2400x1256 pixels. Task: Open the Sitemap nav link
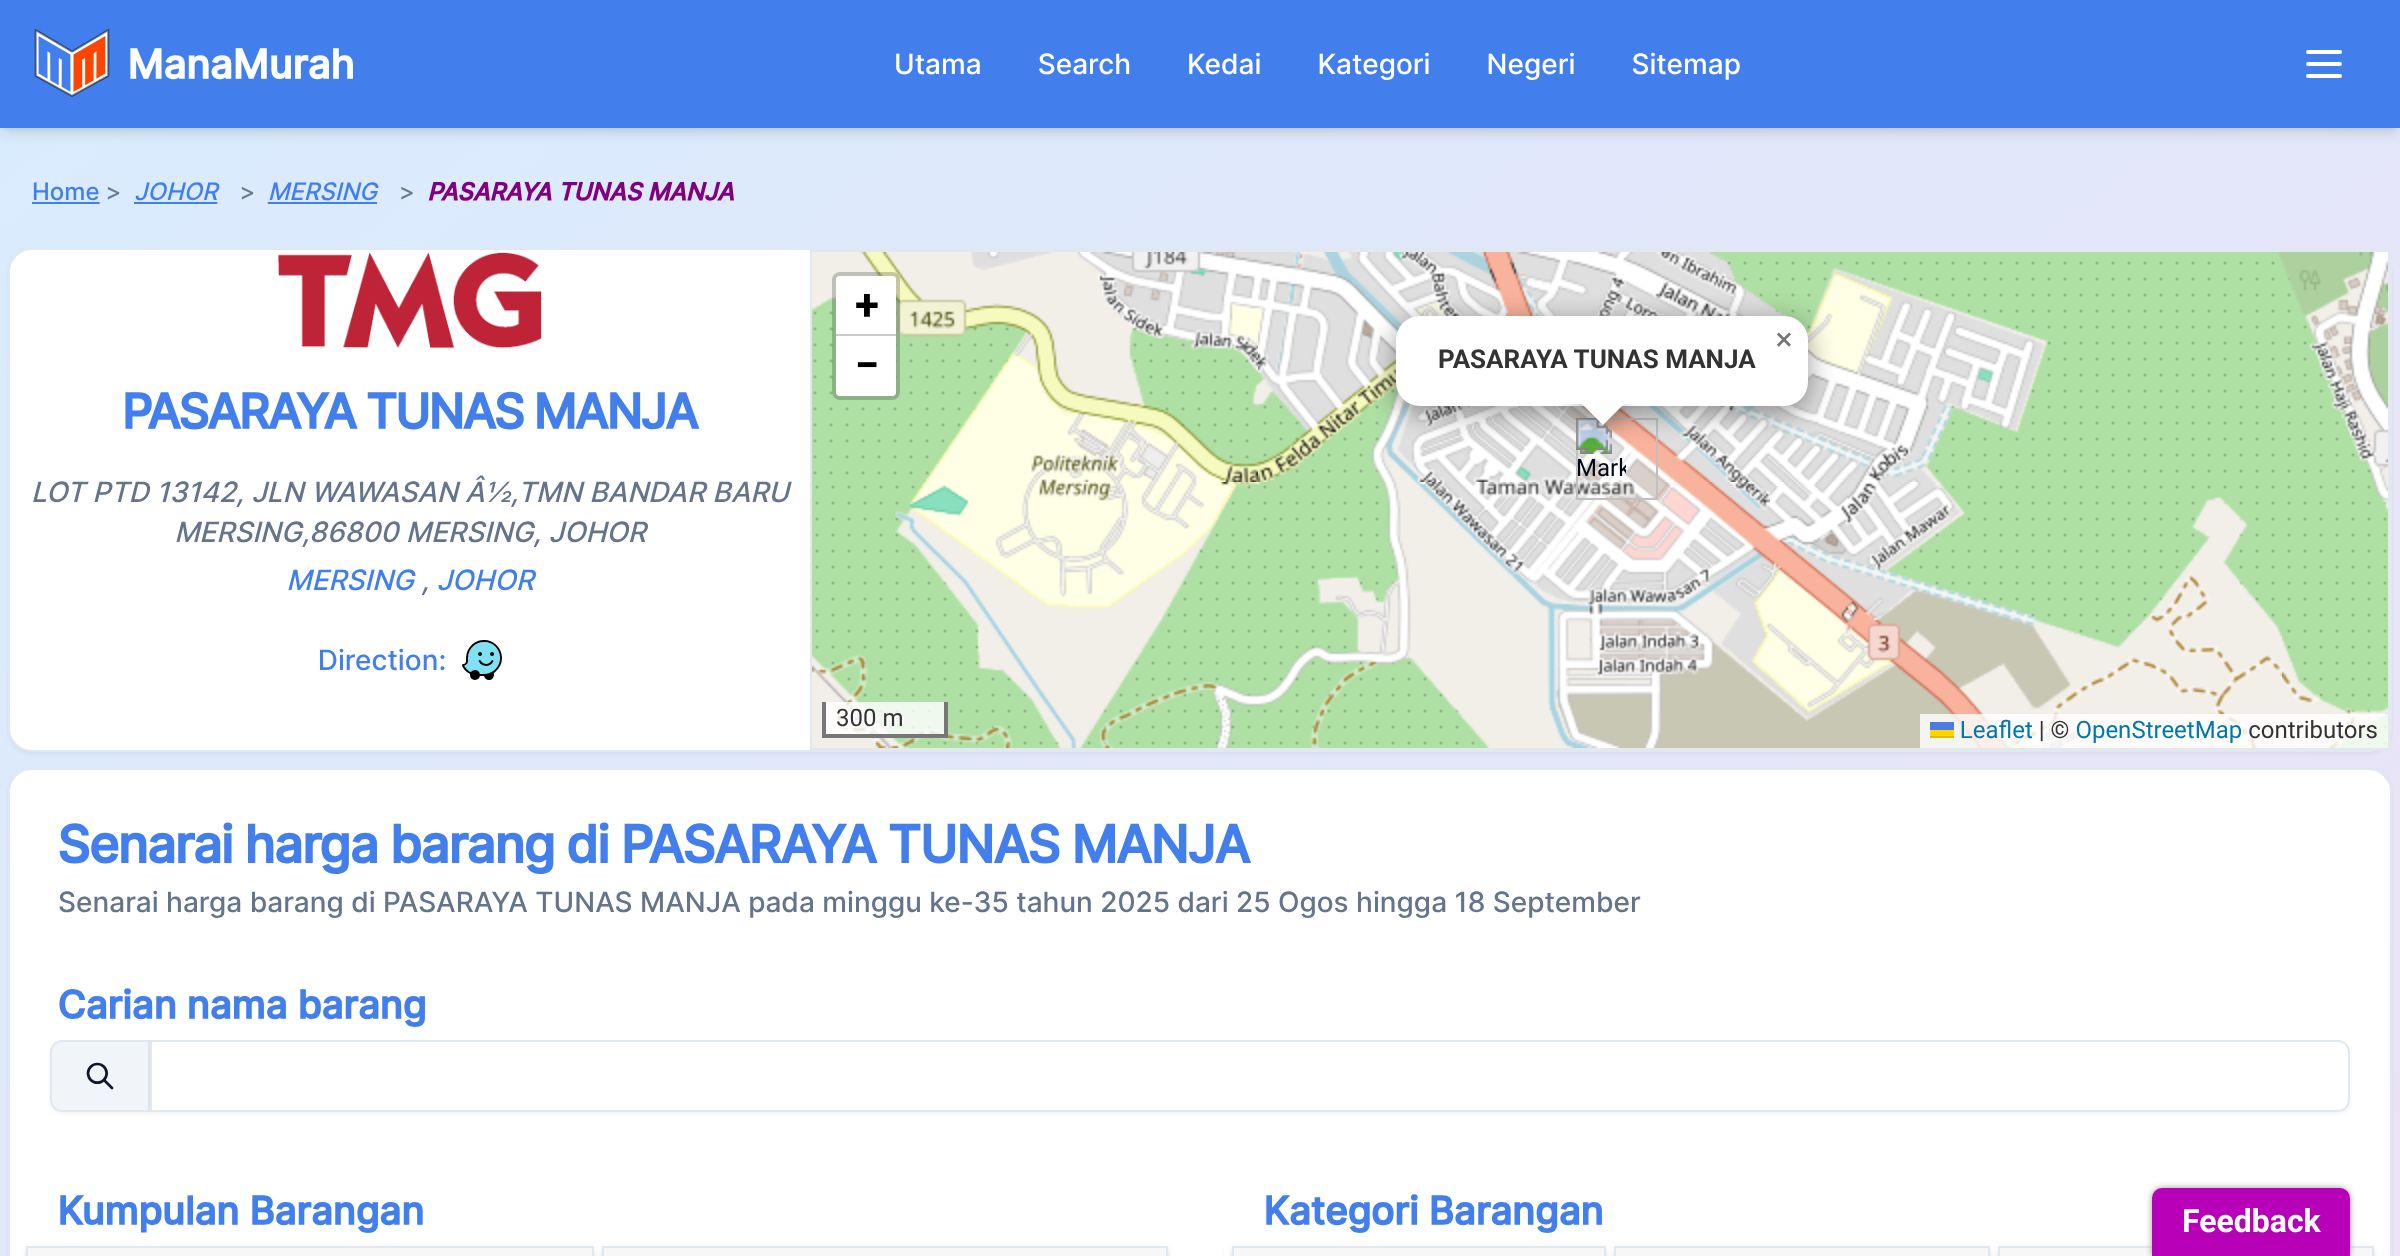click(1685, 64)
